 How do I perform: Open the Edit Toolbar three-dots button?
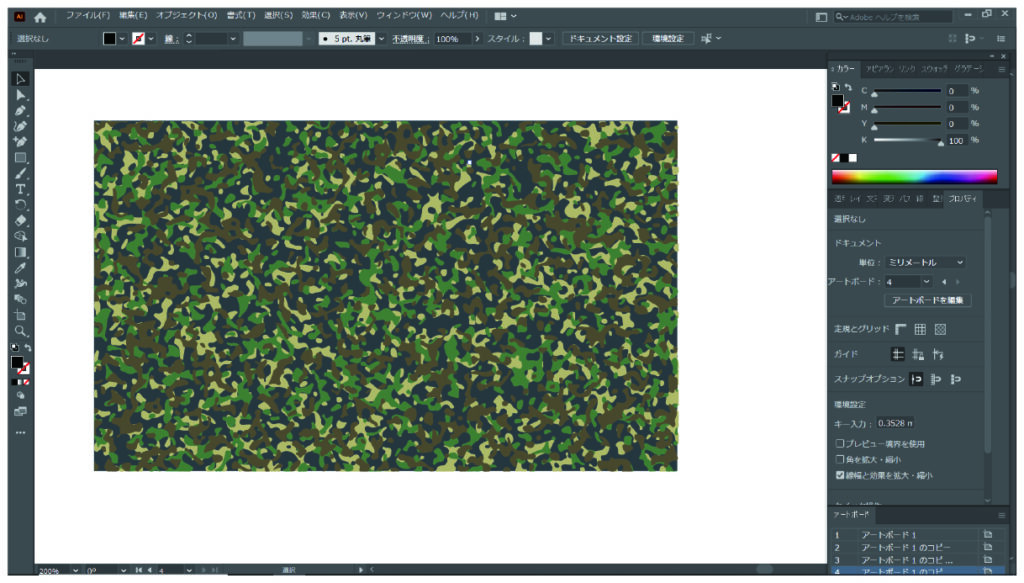coord(20,432)
